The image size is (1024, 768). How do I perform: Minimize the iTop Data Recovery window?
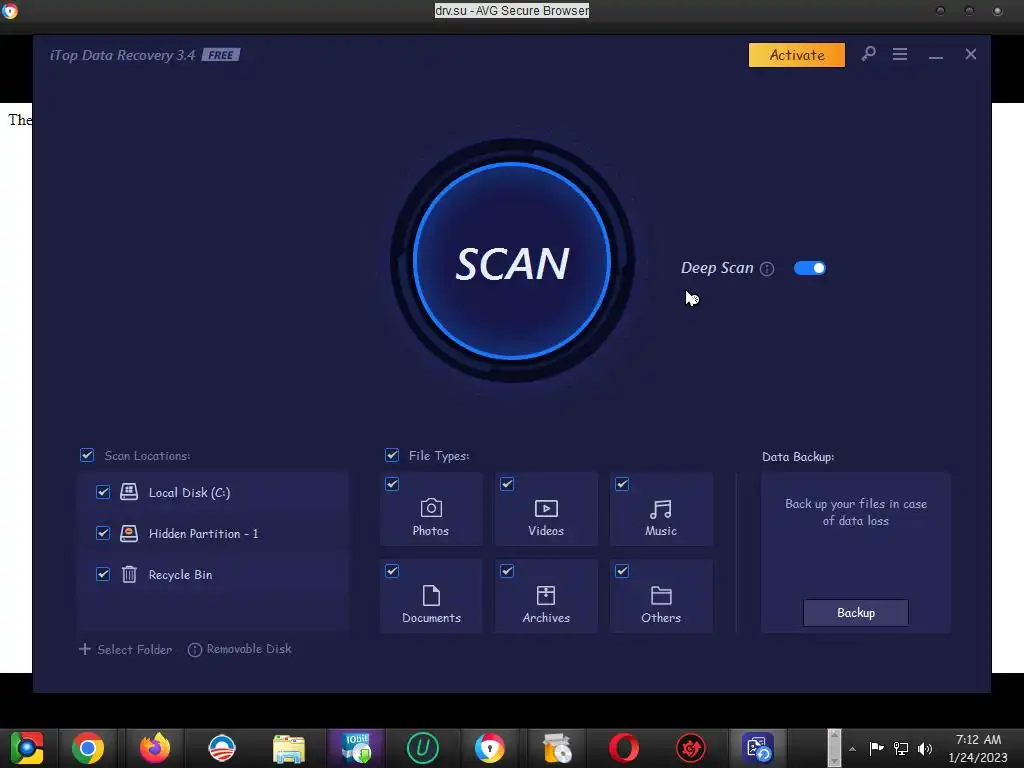936,55
